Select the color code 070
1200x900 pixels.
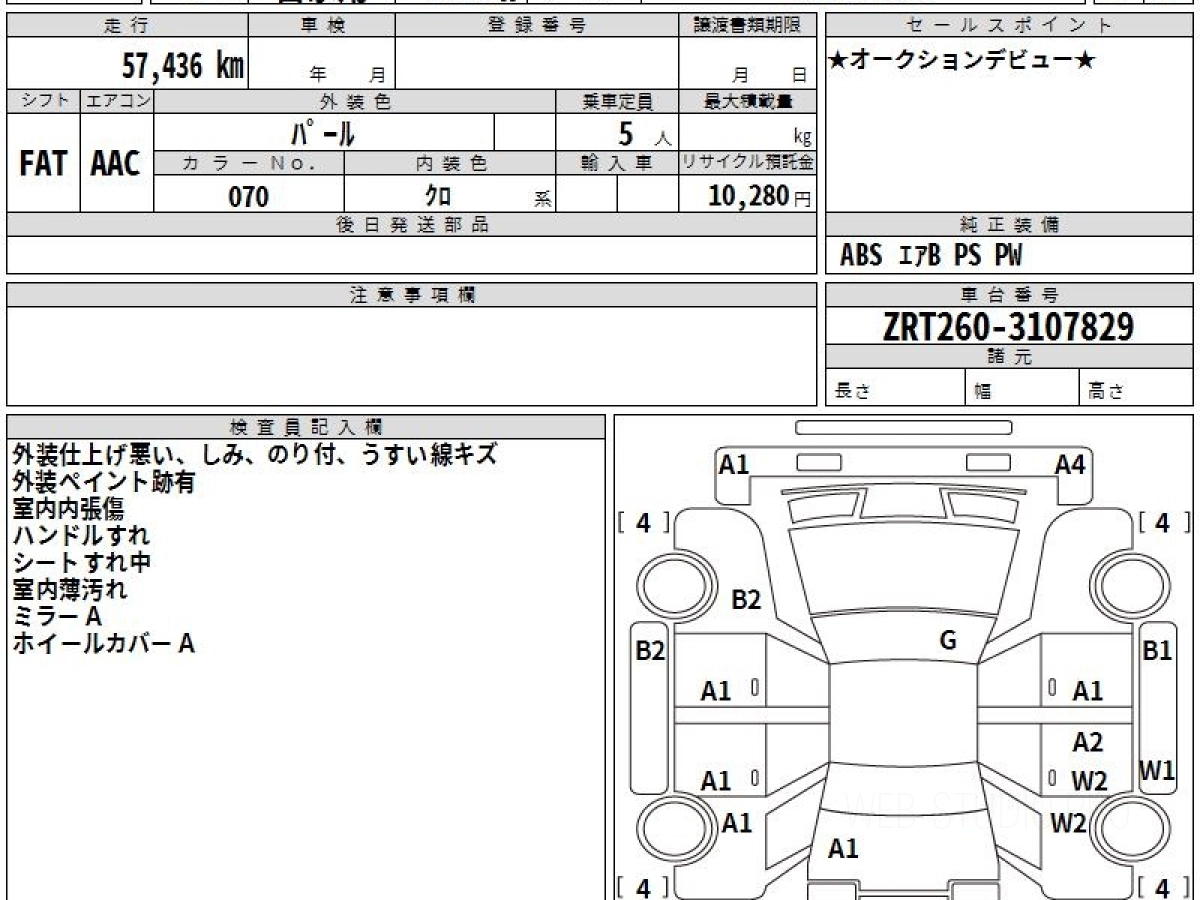point(249,196)
